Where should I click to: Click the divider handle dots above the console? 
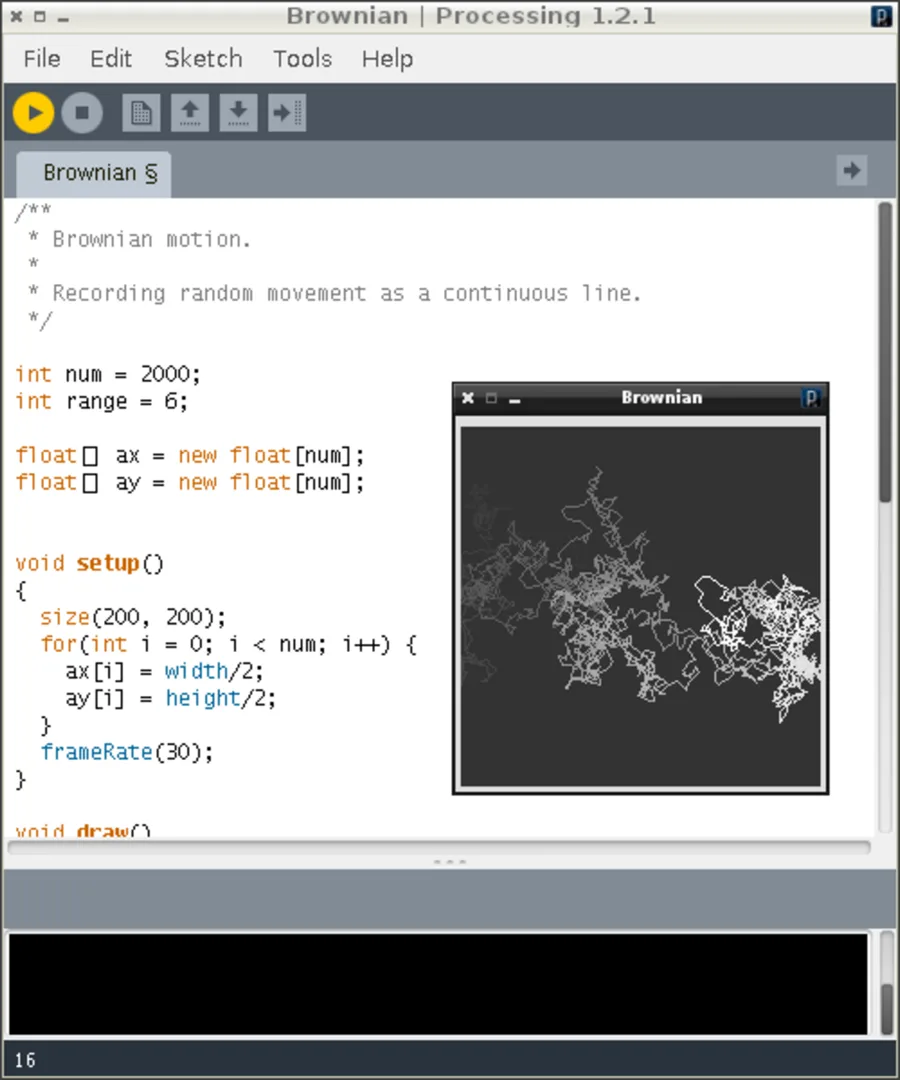pyautogui.click(x=450, y=862)
